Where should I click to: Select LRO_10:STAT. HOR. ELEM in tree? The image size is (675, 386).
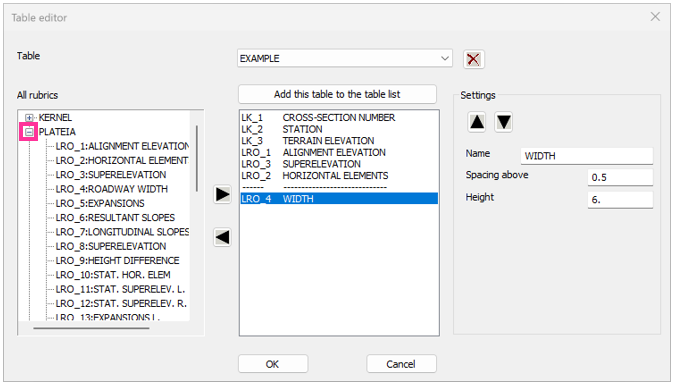coord(113,275)
